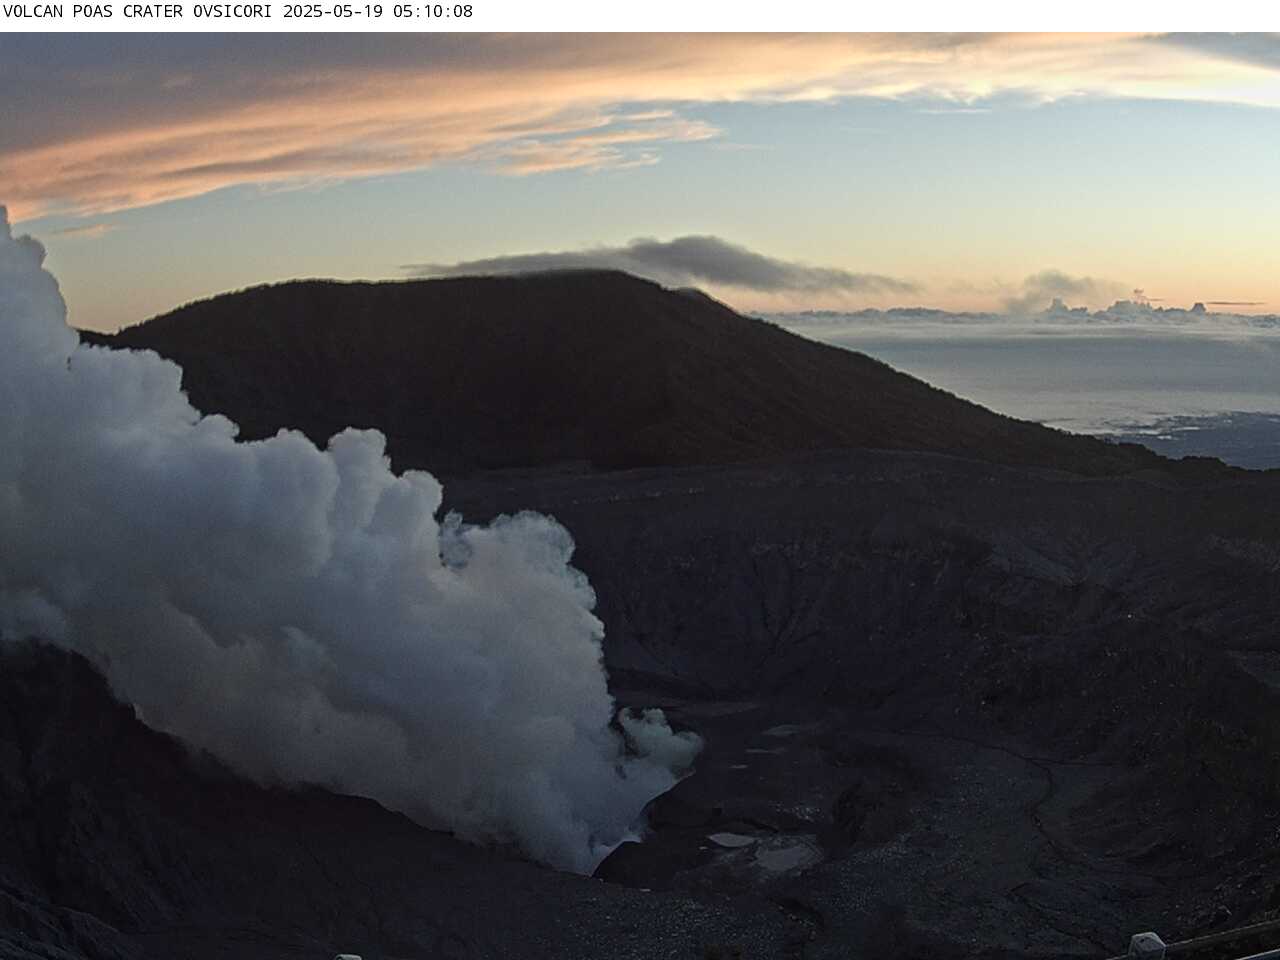Click the timestamp '2025-05-19 05:10:08'
Viewport: 1280px width, 960px height.
click(x=378, y=12)
